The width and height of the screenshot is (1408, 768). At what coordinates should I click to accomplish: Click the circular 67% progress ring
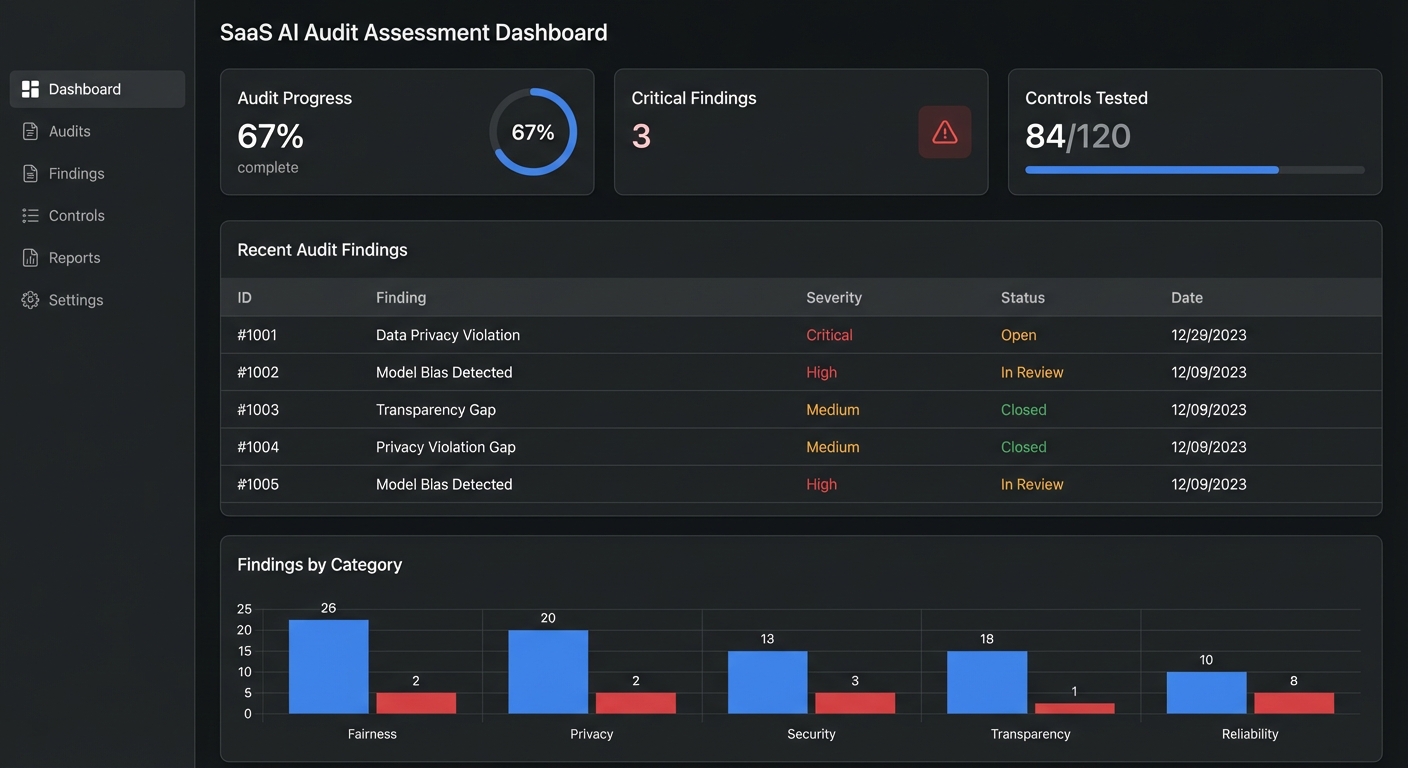533,131
